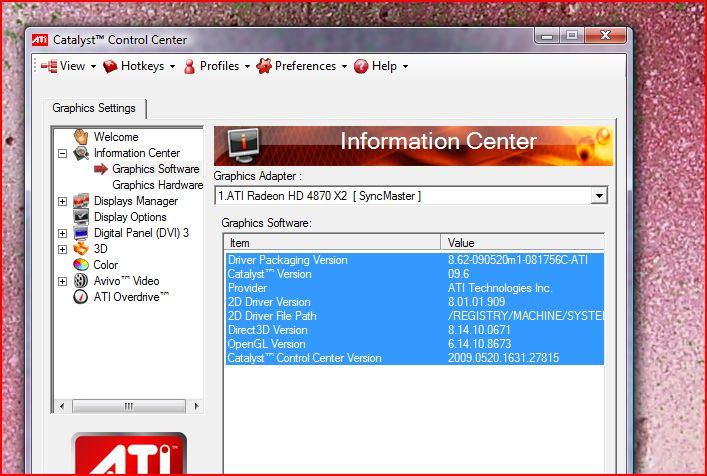Viewport: 707px width, 476px height.
Task: Click the Color wheel icon
Action: [x=81, y=265]
